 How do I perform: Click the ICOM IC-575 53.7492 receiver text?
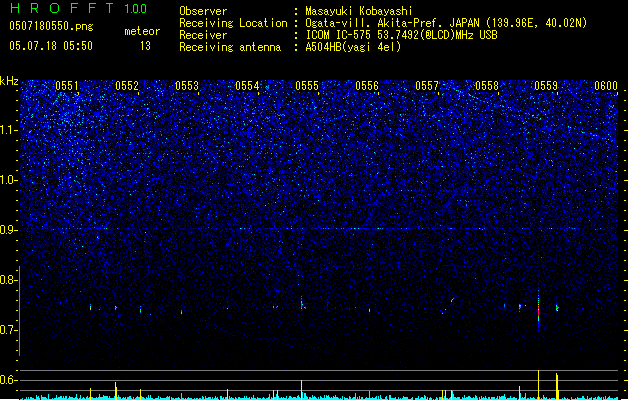click(401, 35)
